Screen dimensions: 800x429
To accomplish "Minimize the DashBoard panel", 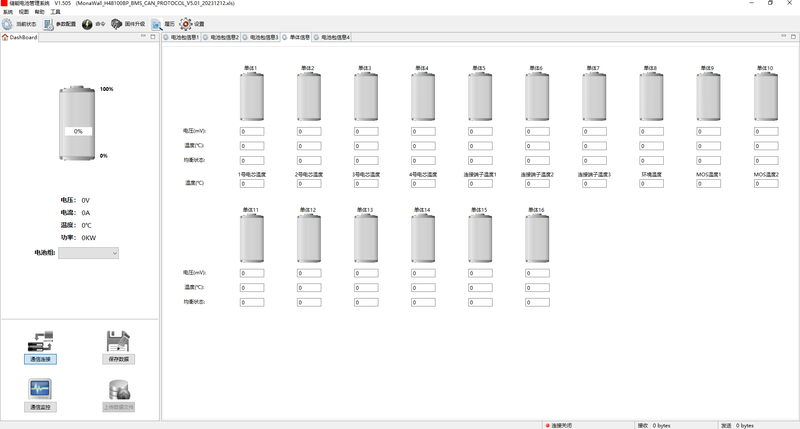I will [143, 37].
